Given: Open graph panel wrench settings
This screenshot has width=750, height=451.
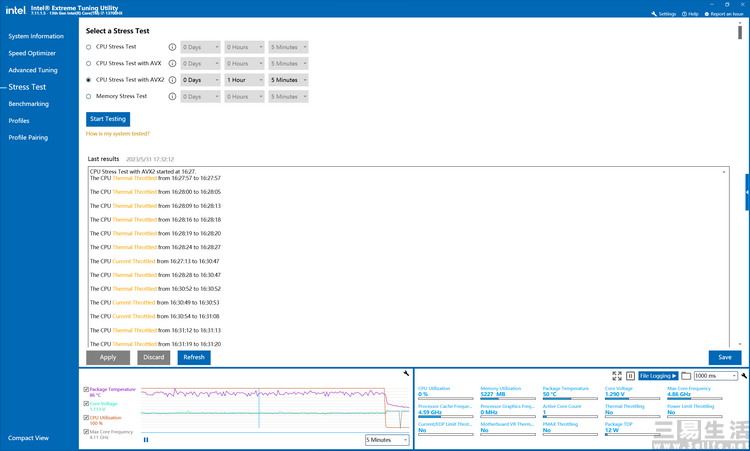Looking at the screenshot, I should click(406, 374).
